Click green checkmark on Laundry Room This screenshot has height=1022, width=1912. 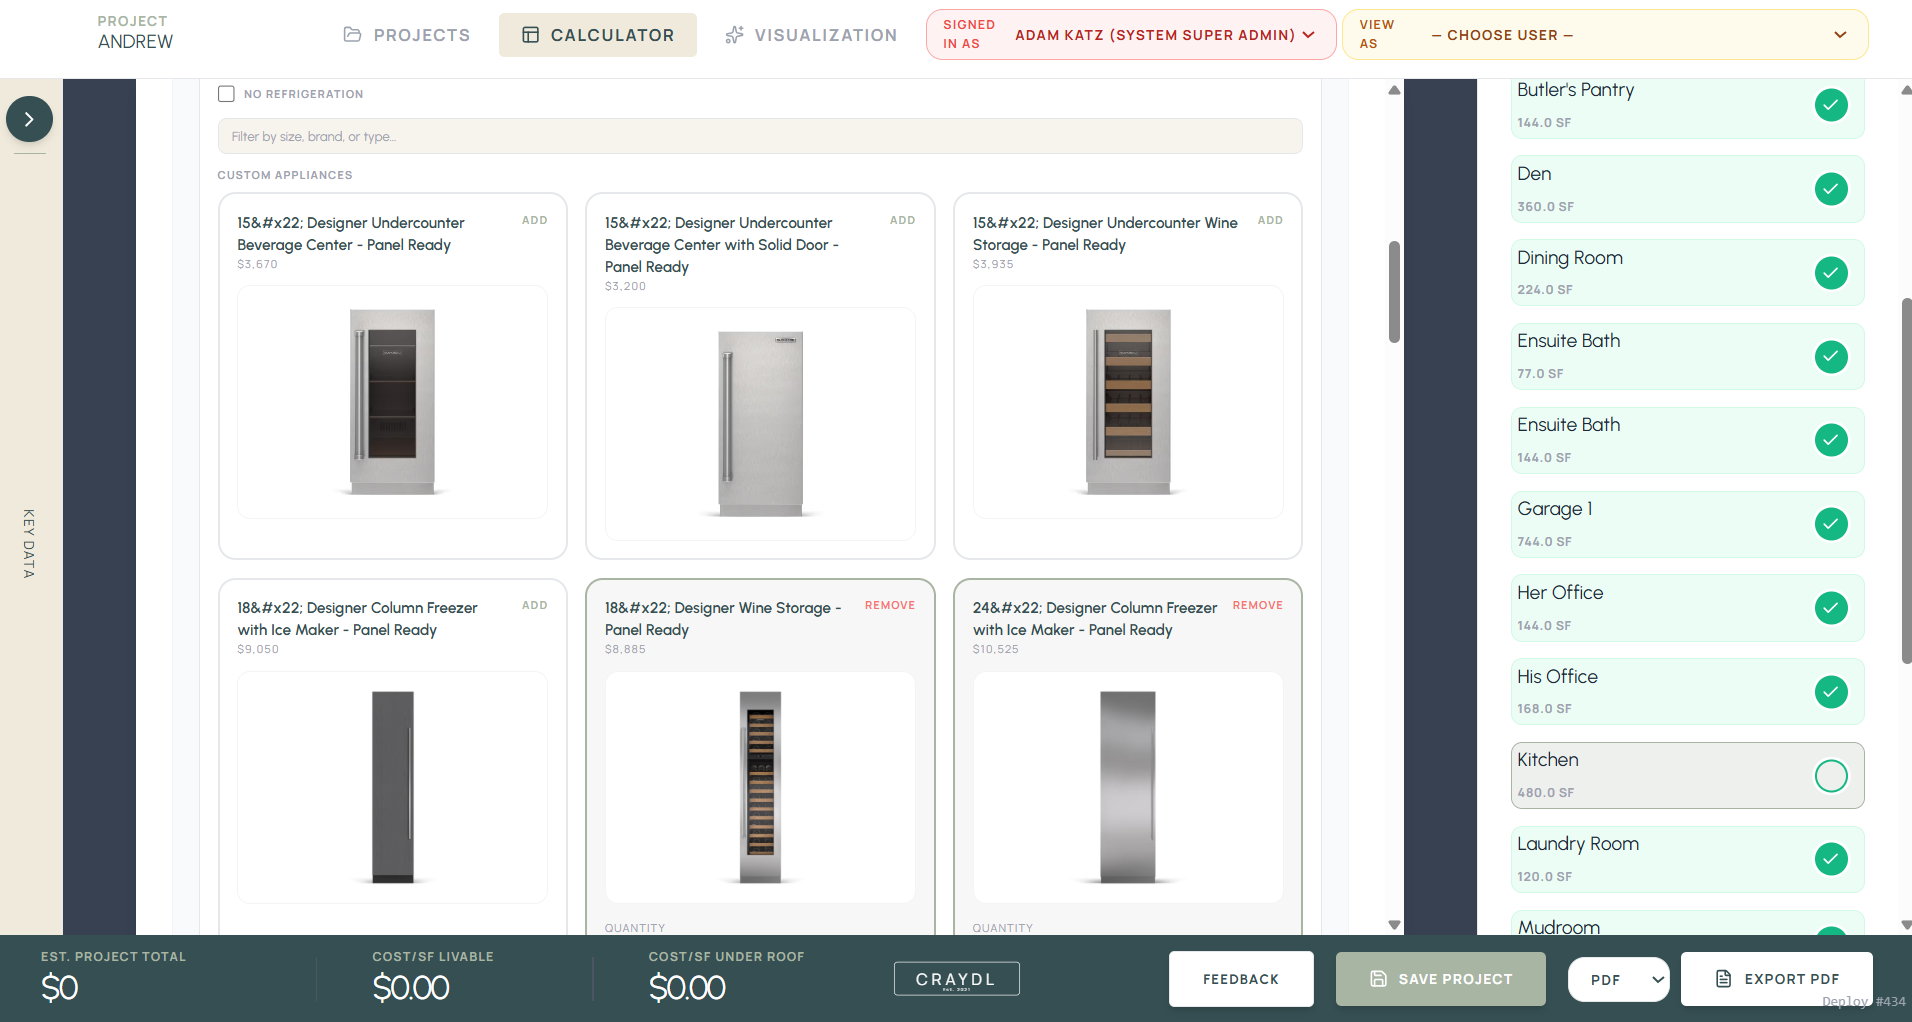[1830, 859]
